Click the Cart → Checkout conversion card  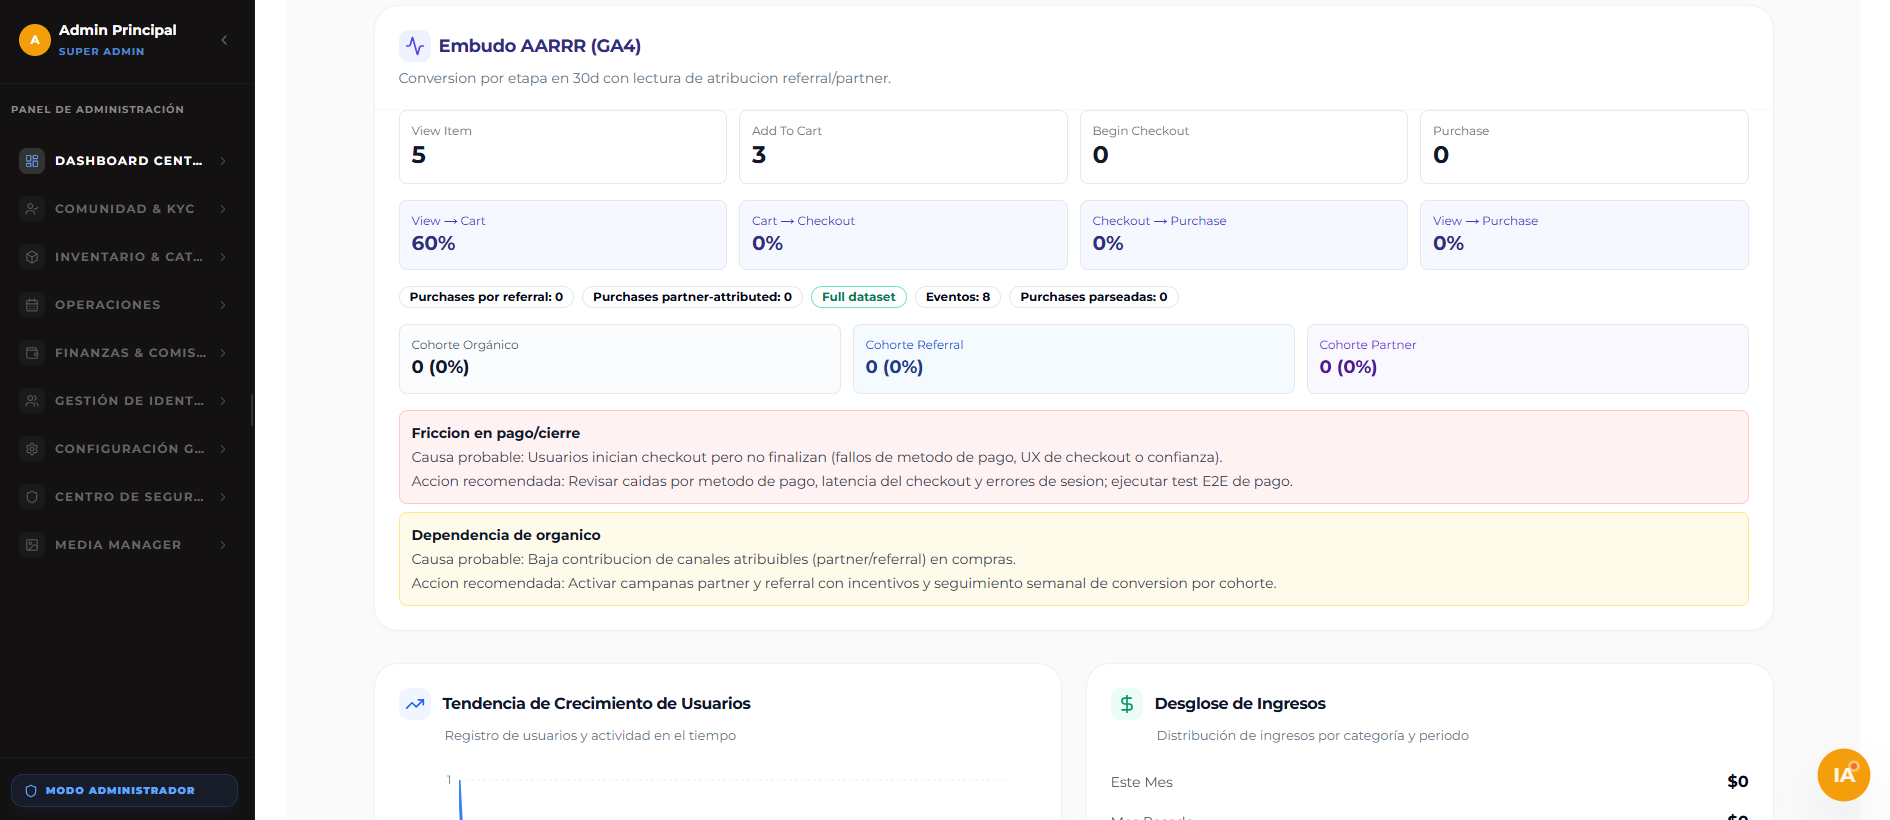pos(903,235)
